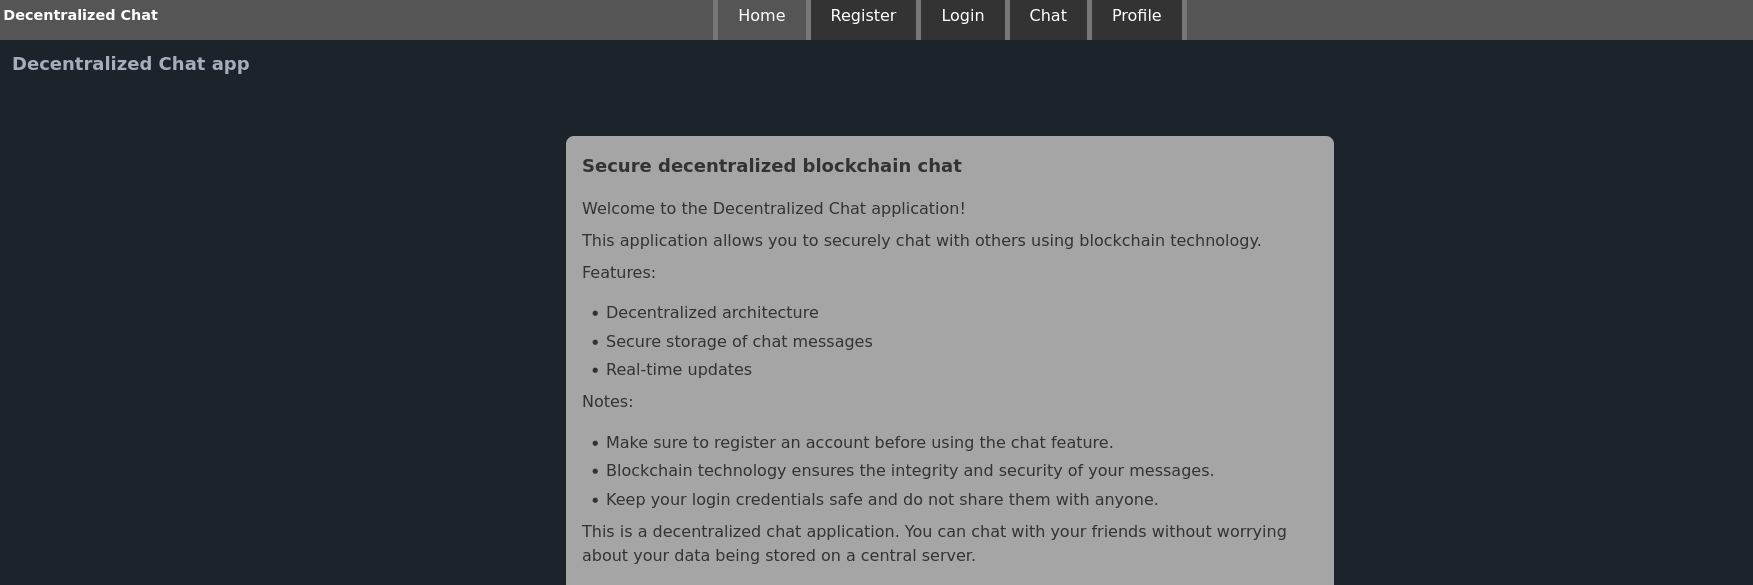Go to the Register page

click(x=863, y=17)
